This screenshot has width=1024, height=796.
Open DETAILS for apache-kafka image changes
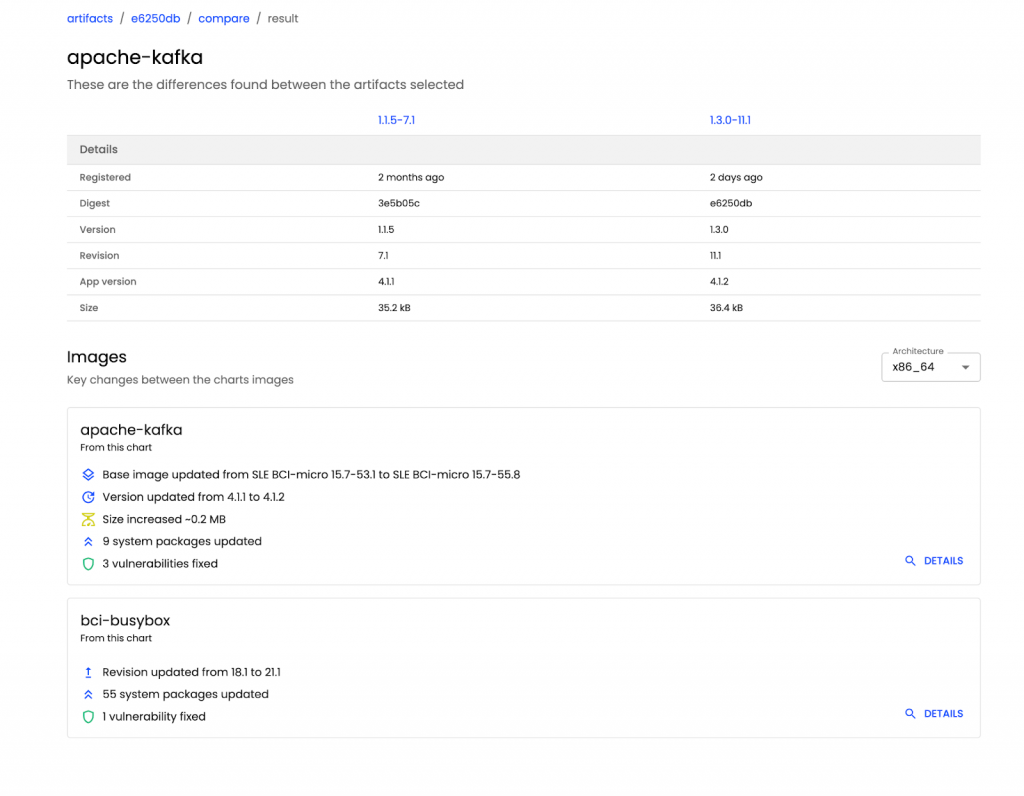940,560
